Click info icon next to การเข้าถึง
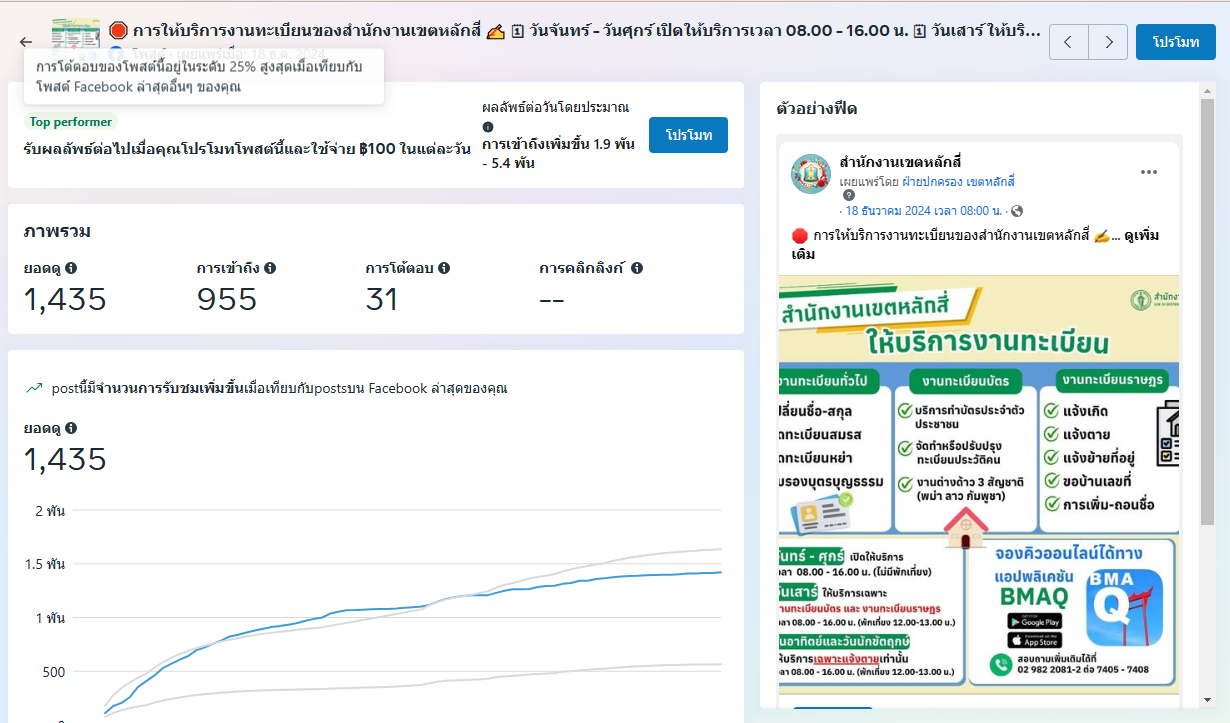This screenshot has width=1230, height=723. click(x=270, y=268)
